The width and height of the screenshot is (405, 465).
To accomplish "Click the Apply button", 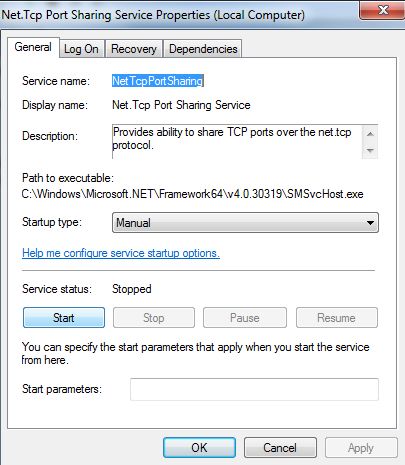I will click(361, 447).
